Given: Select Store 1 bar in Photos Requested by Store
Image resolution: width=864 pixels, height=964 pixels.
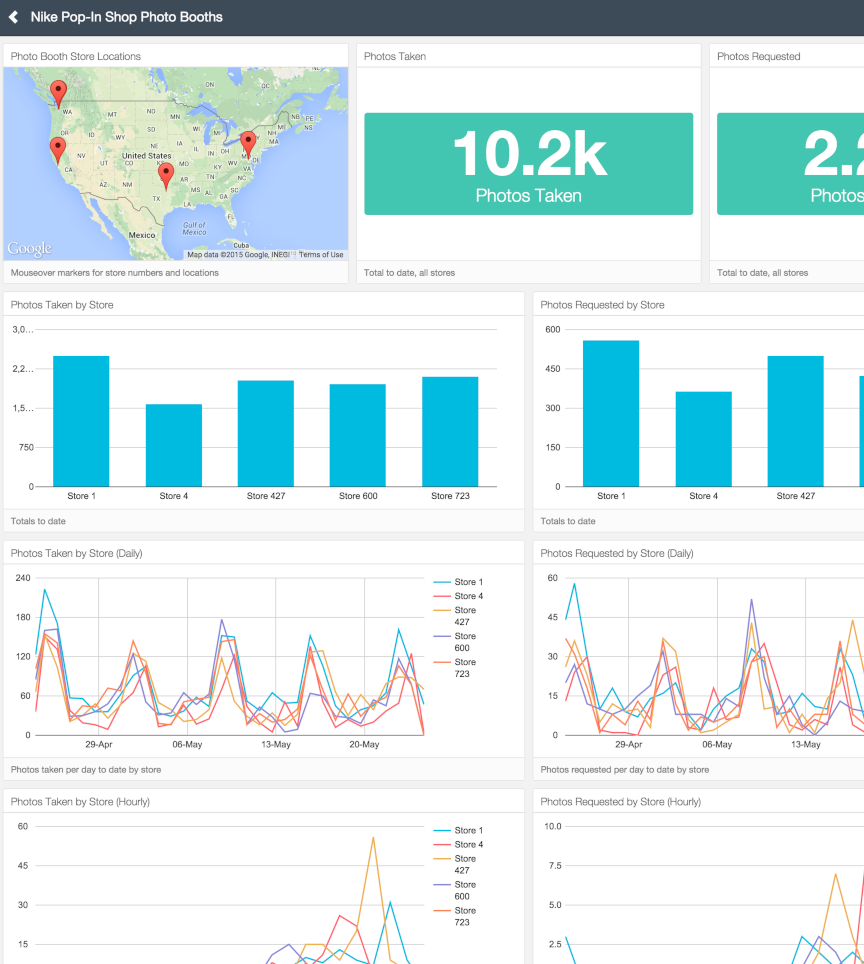Looking at the screenshot, I should click(x=610, y=413).
